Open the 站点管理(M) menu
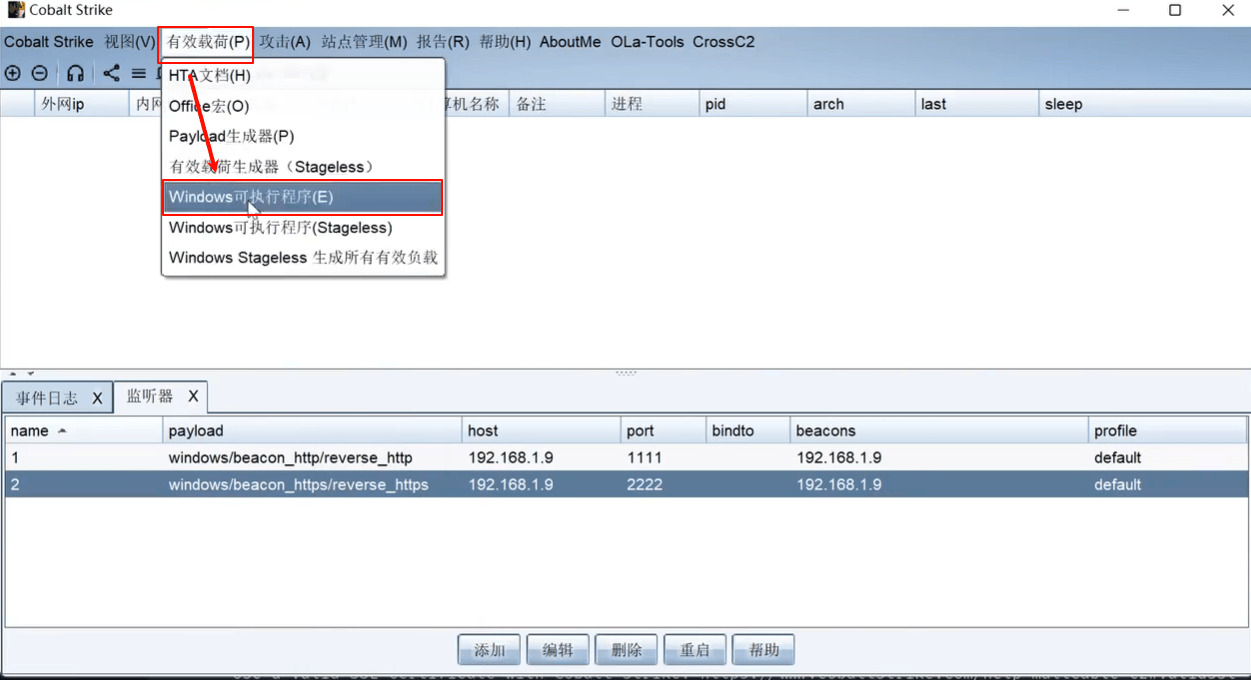This screenshot has width=1251, height=680. tap(364, 42)
